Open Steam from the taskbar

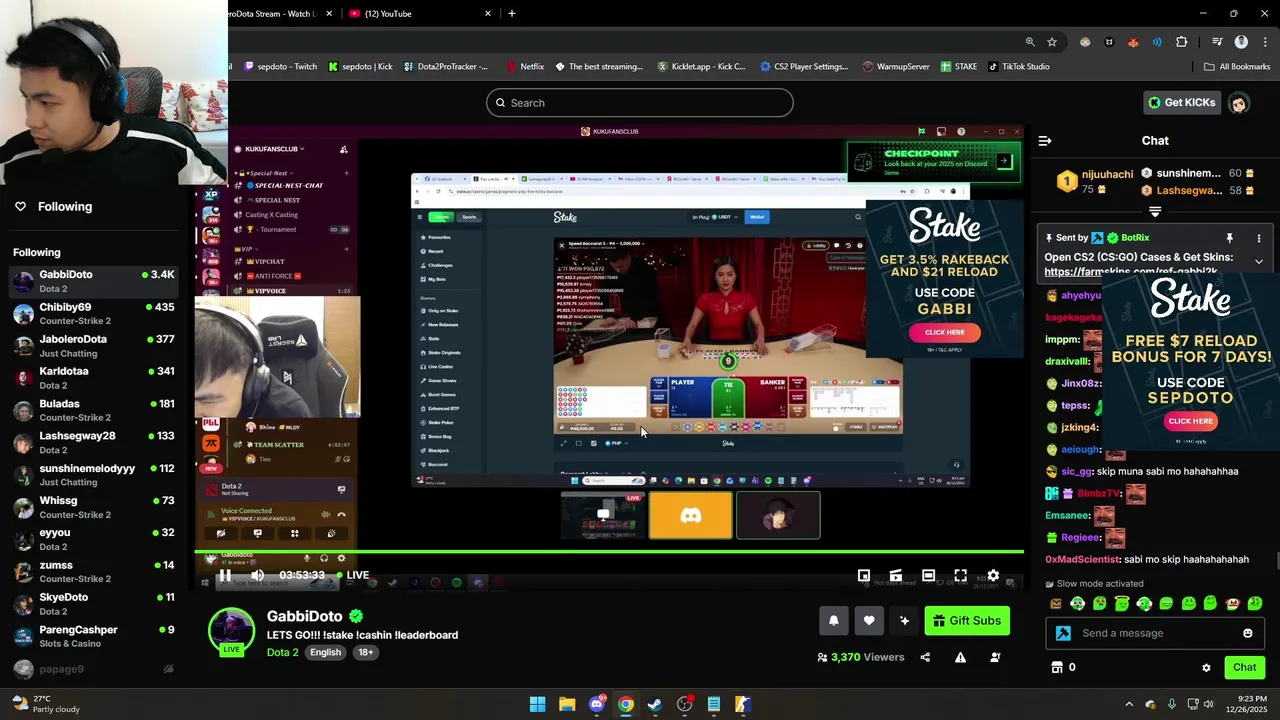655,704
